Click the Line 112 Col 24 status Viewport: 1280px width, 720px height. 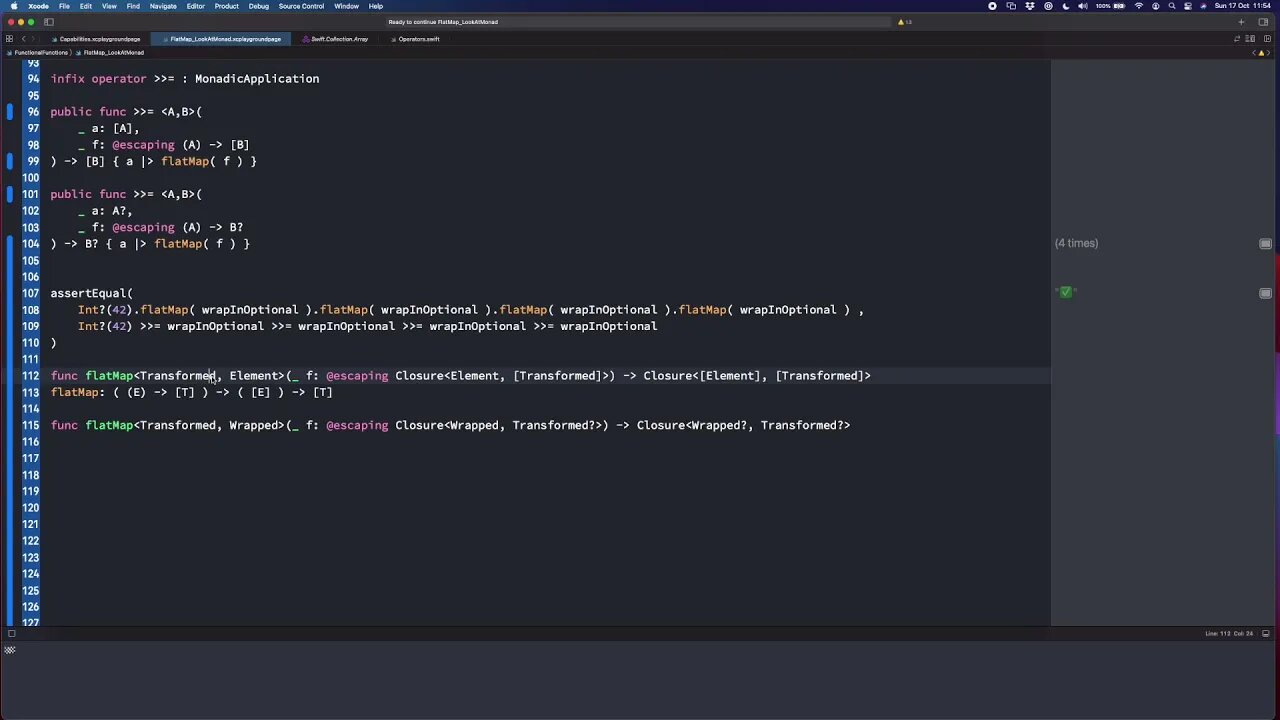click(x=1229, y=633)
